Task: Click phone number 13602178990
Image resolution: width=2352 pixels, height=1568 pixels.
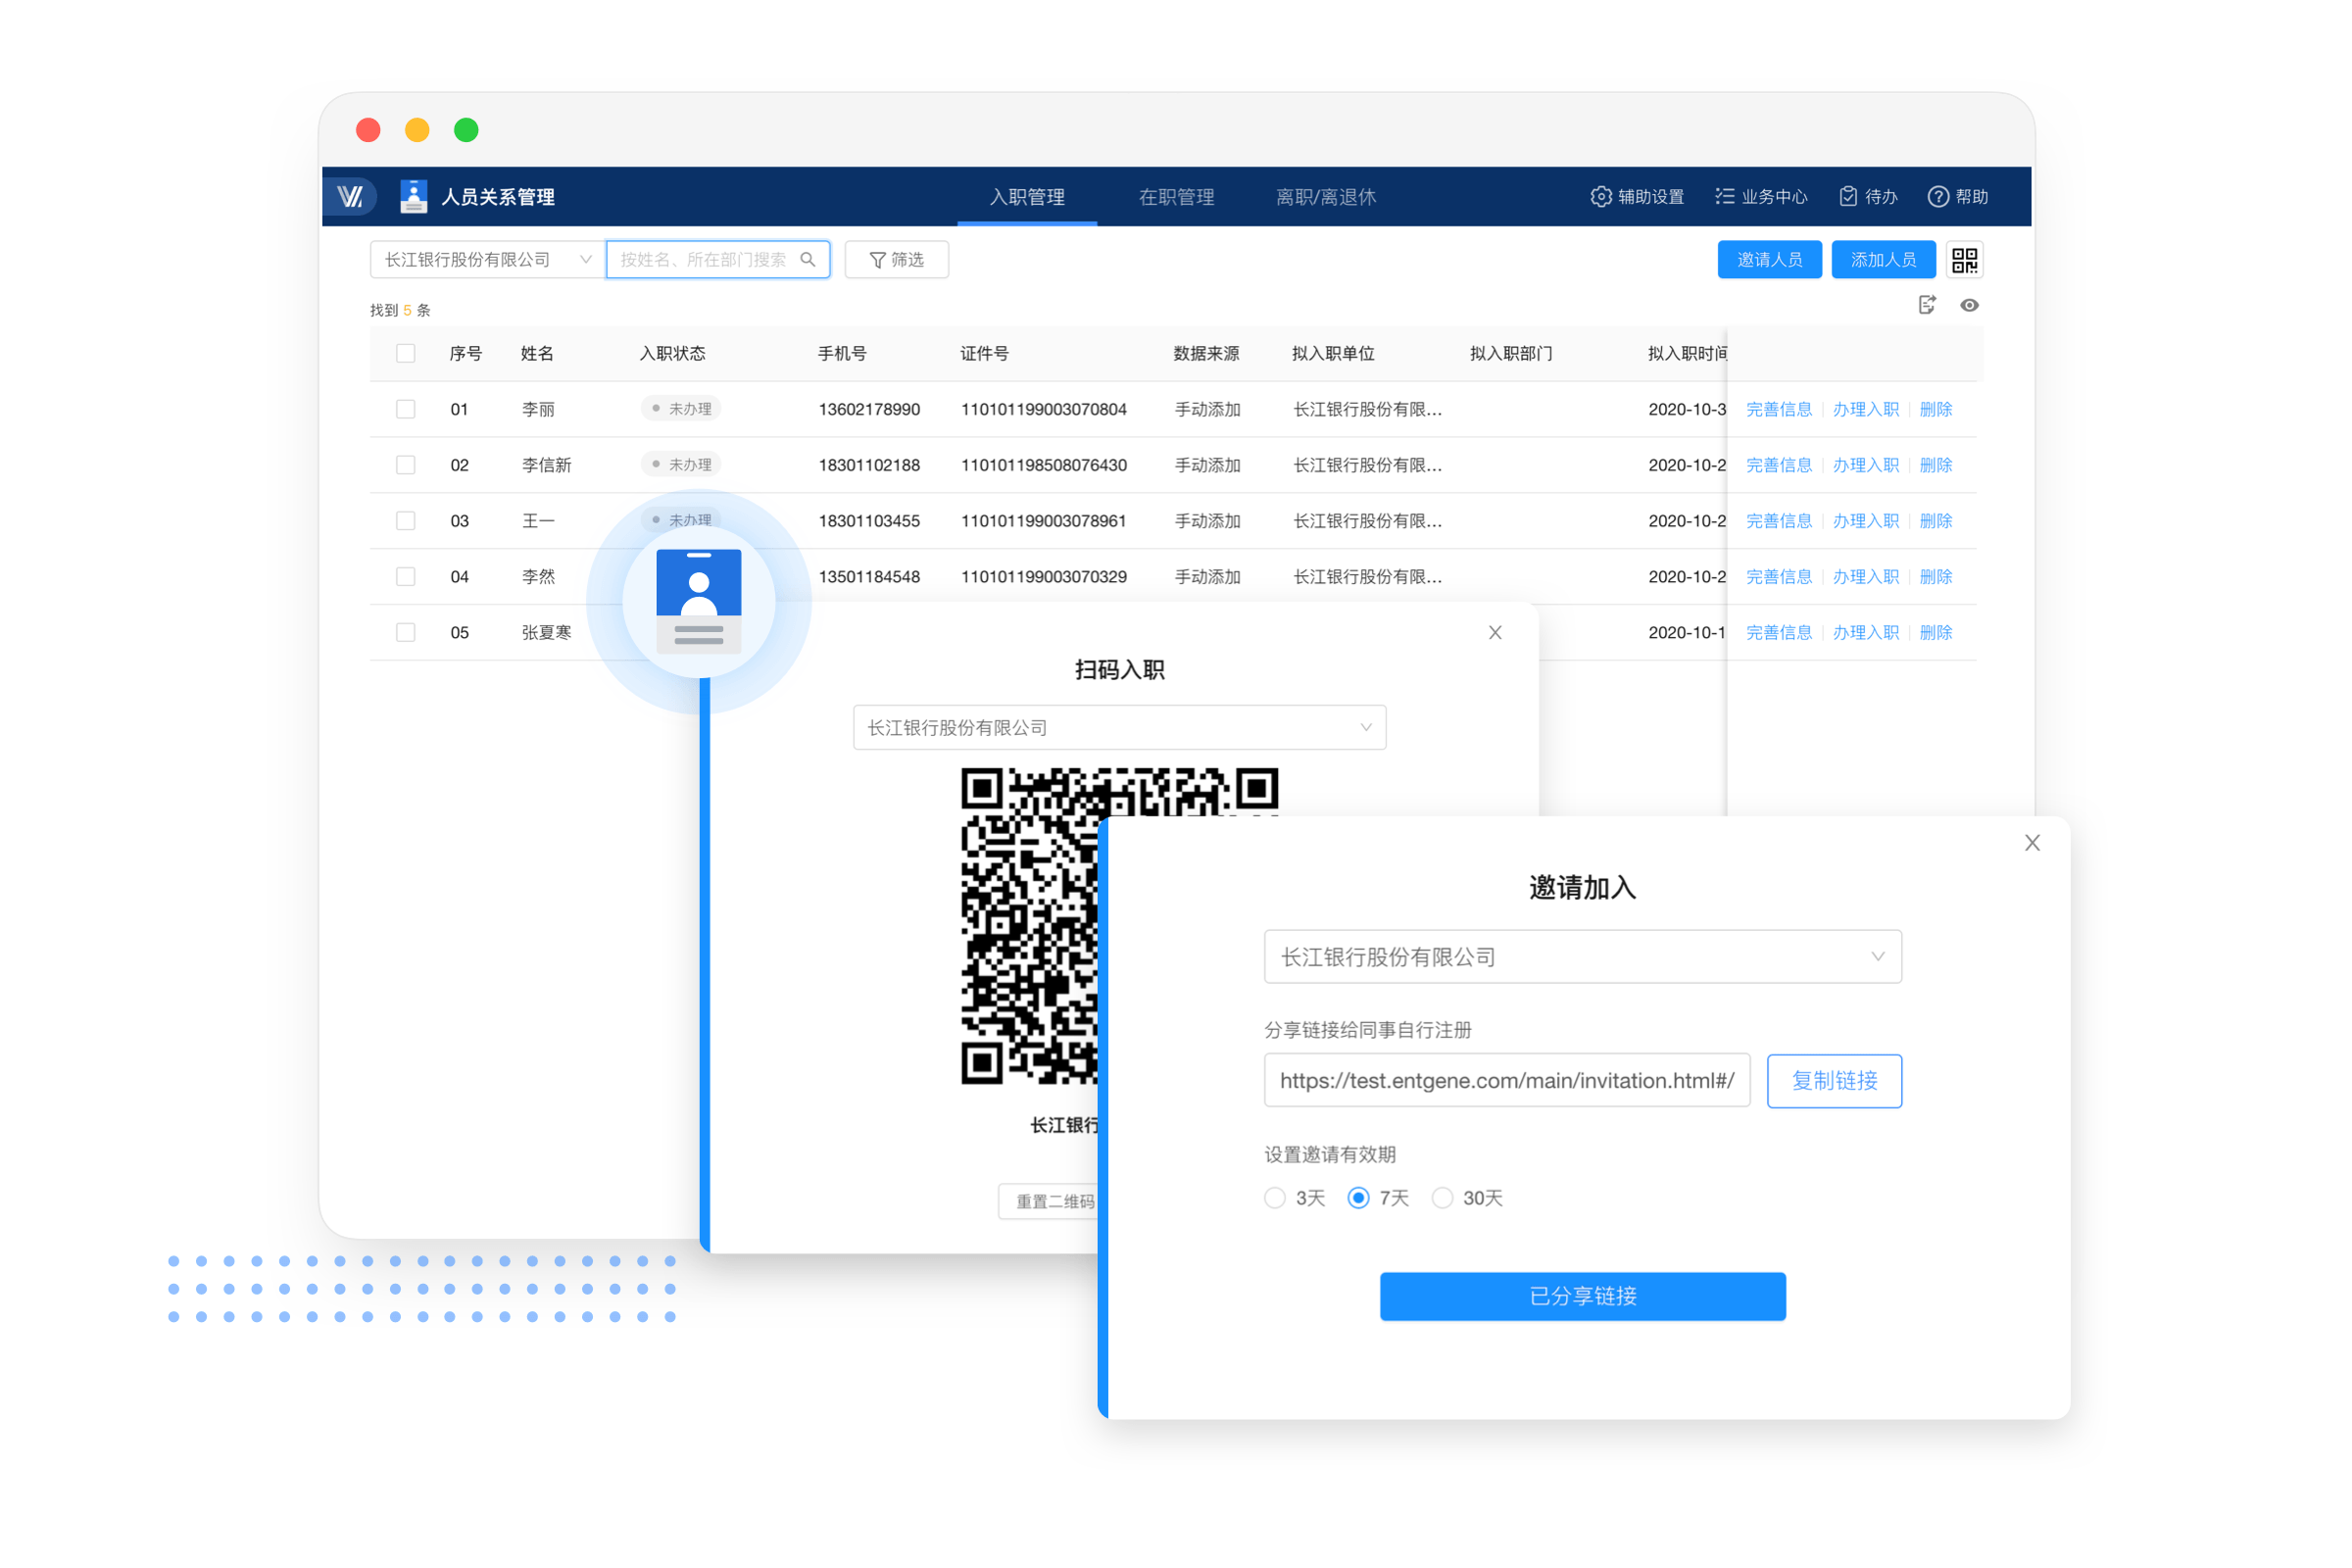Action: 869,410
